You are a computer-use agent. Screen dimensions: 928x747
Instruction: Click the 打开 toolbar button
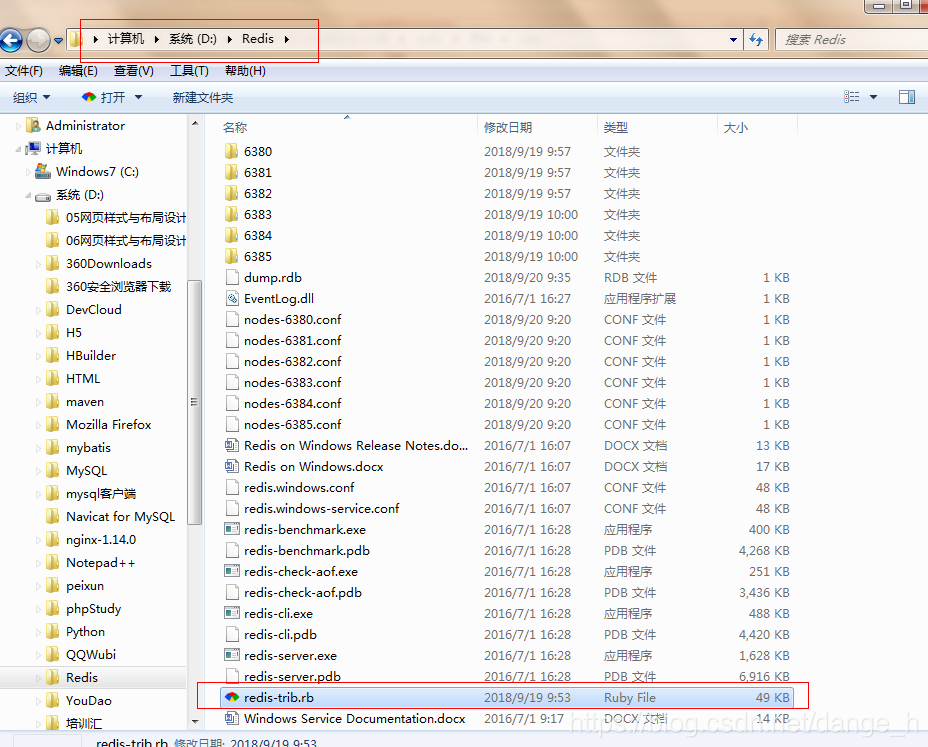pos(104,97)
